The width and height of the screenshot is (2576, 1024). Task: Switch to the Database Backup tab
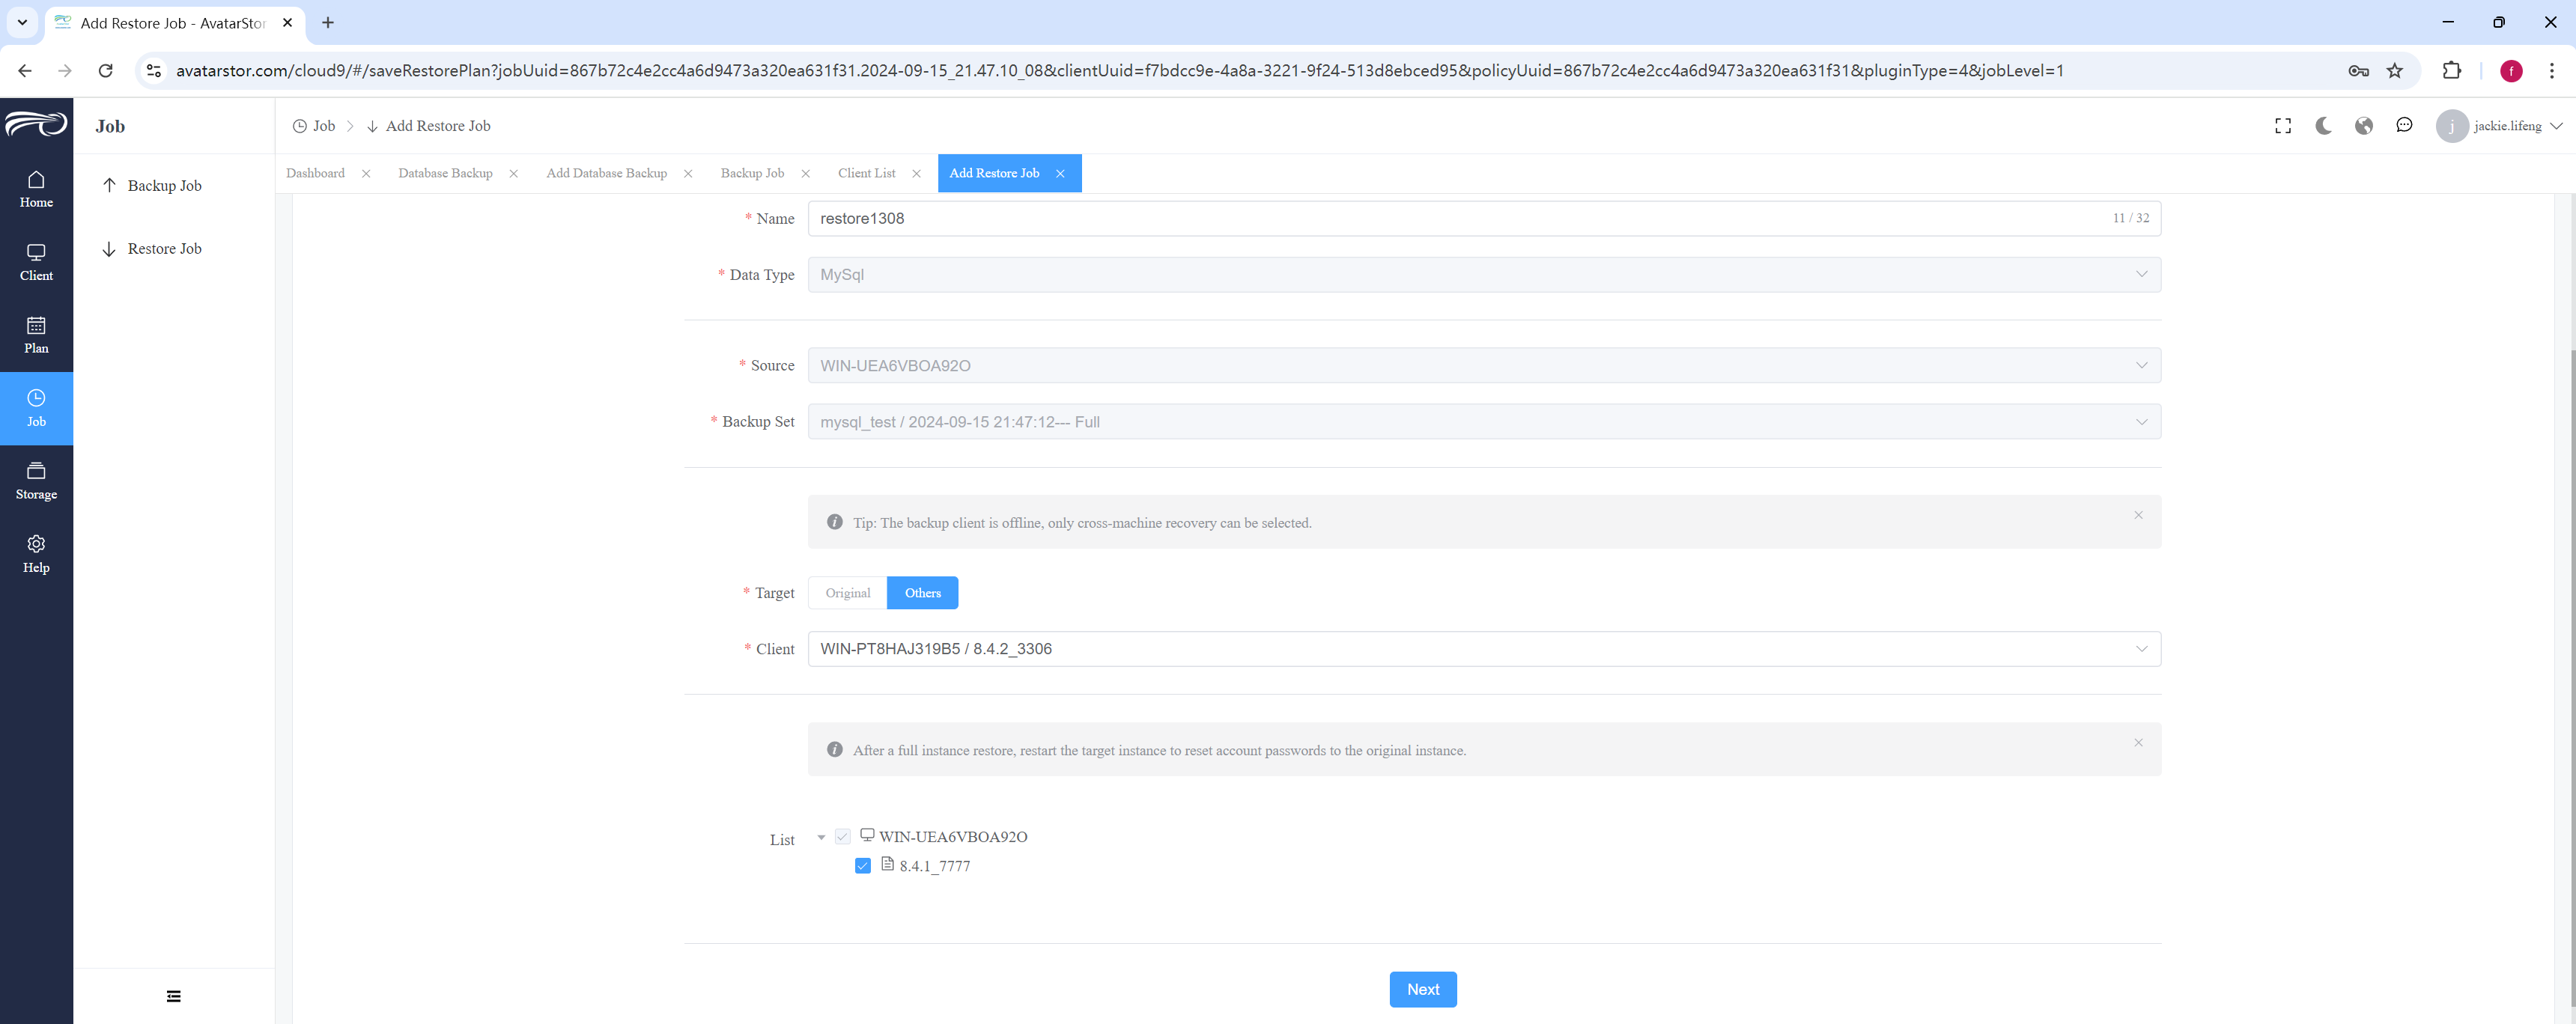point(445,173)
